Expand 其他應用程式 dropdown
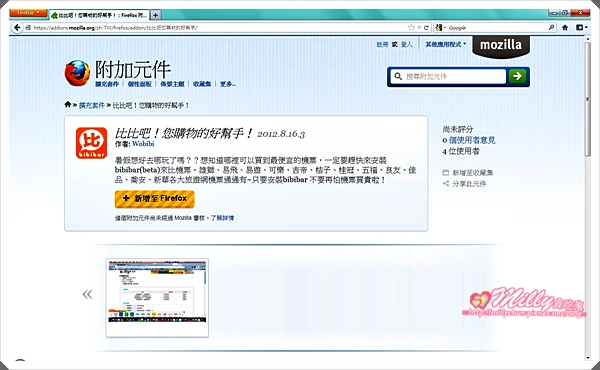 [446, 44]
